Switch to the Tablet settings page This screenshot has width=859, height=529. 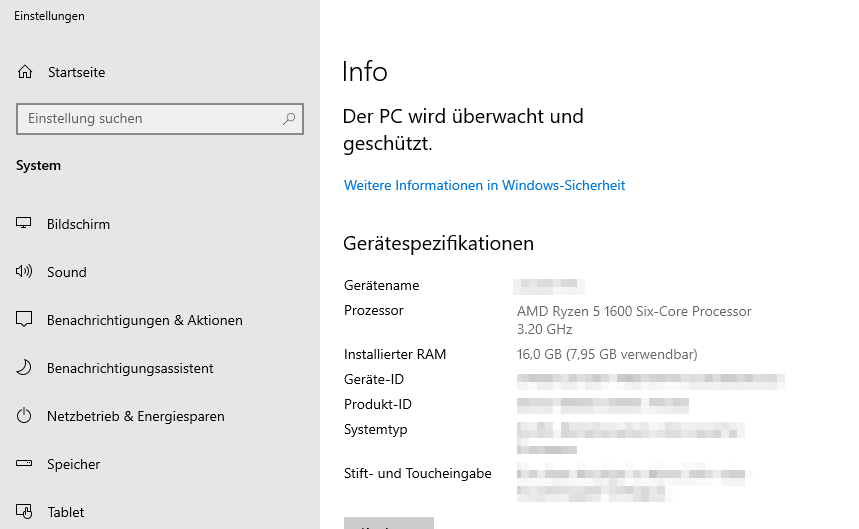pos(66,512)
